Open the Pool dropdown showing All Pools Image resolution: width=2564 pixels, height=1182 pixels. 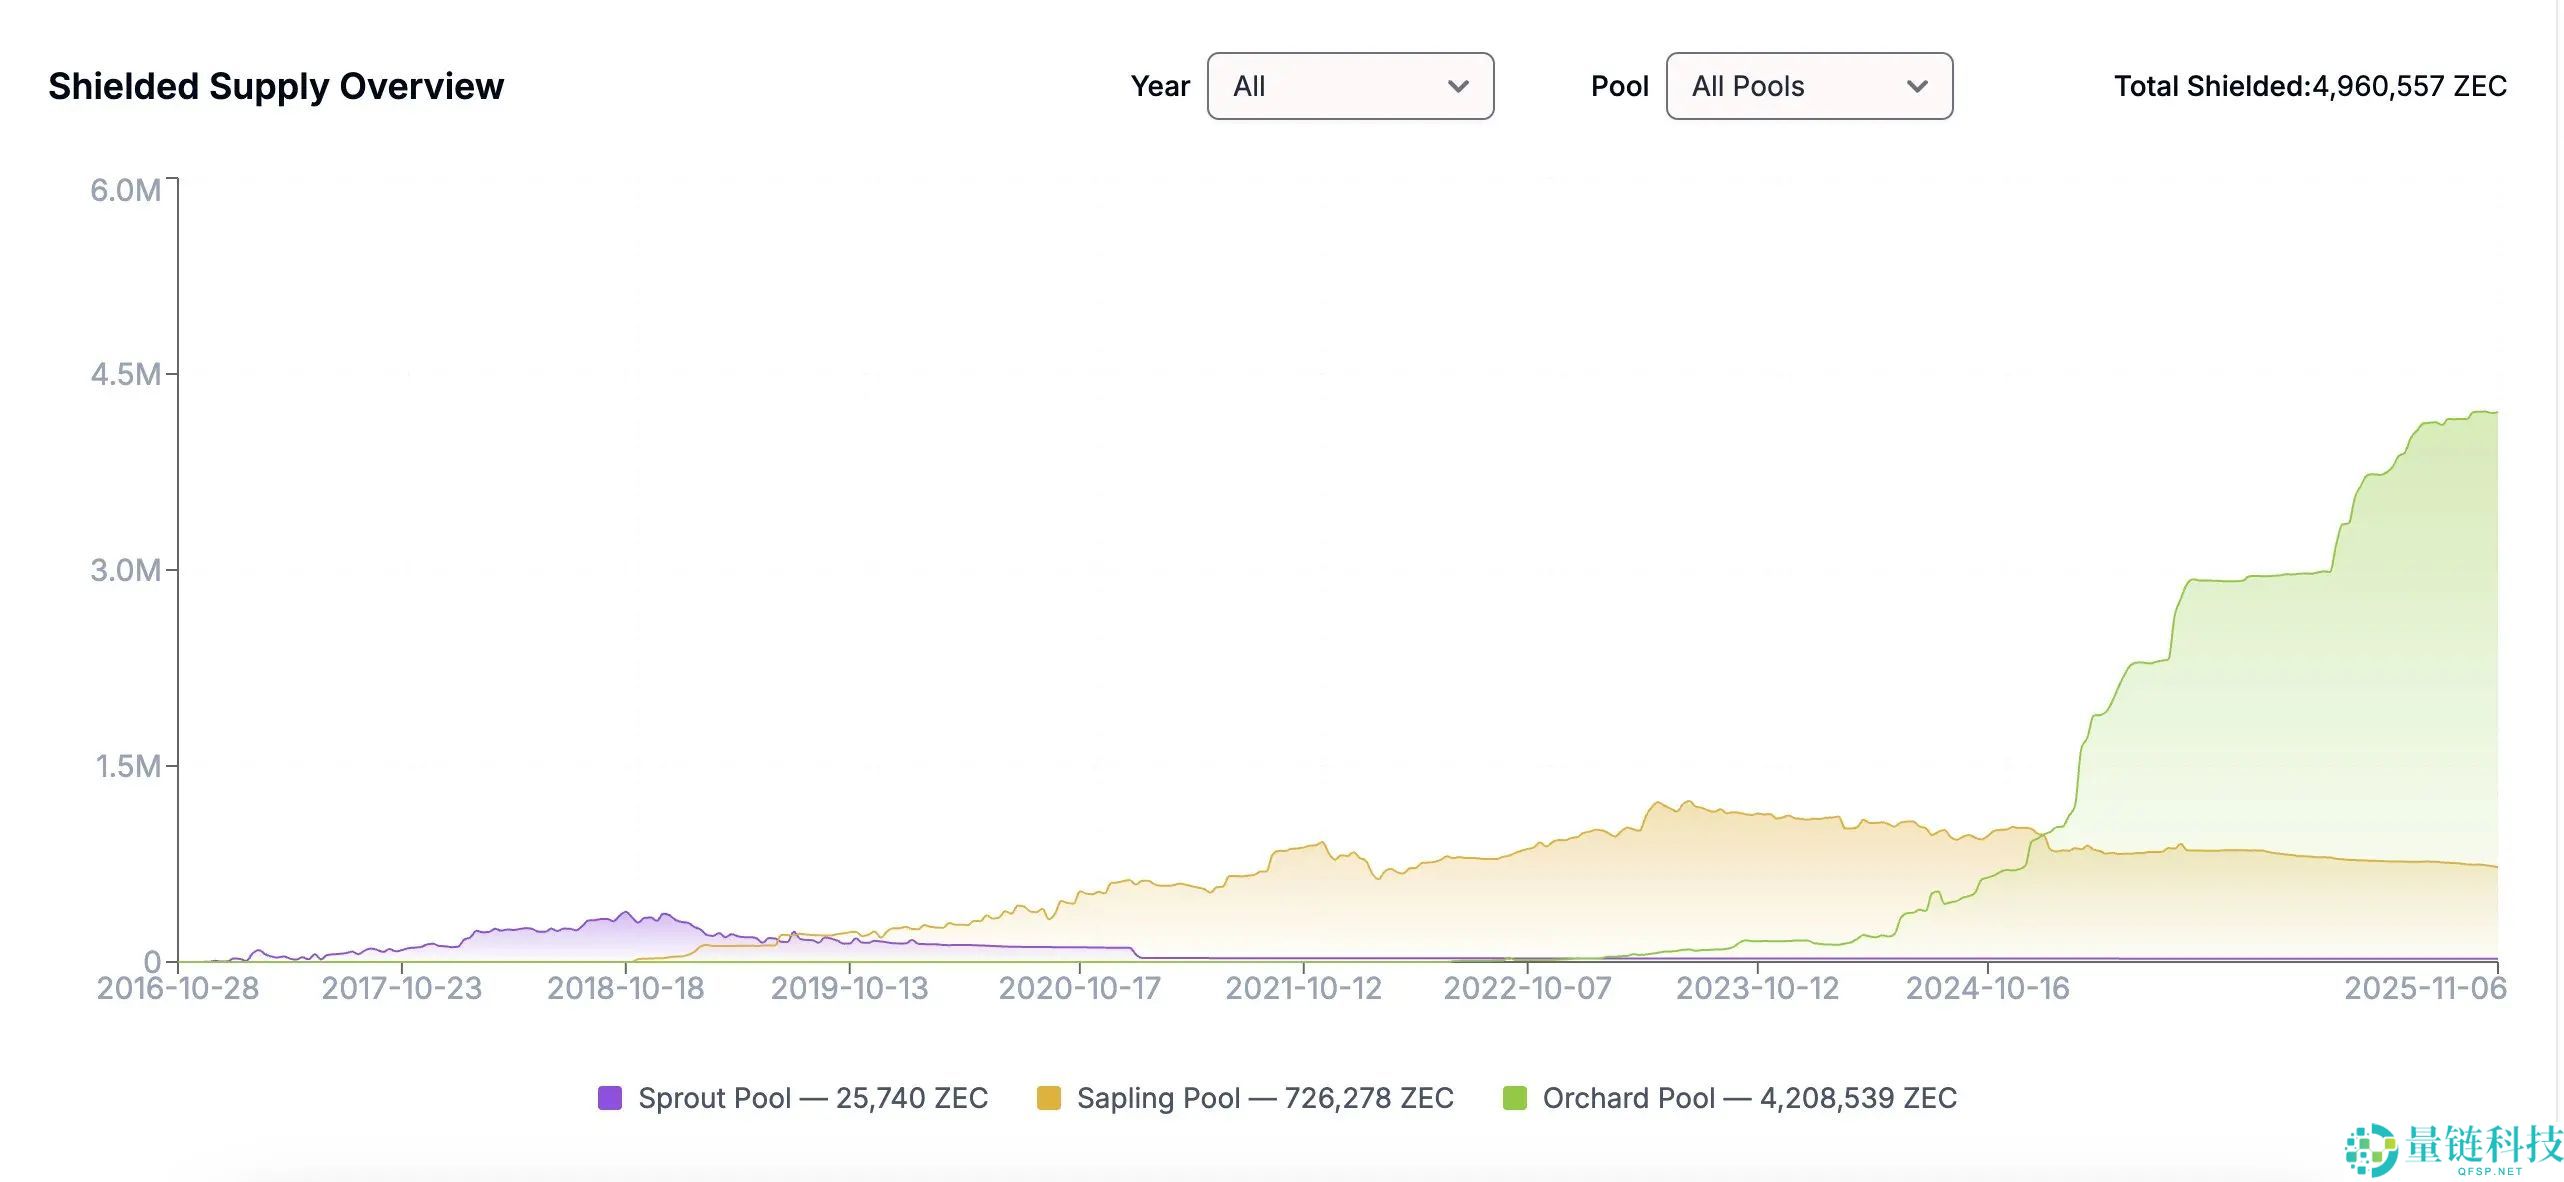(x=1808, y=86)
